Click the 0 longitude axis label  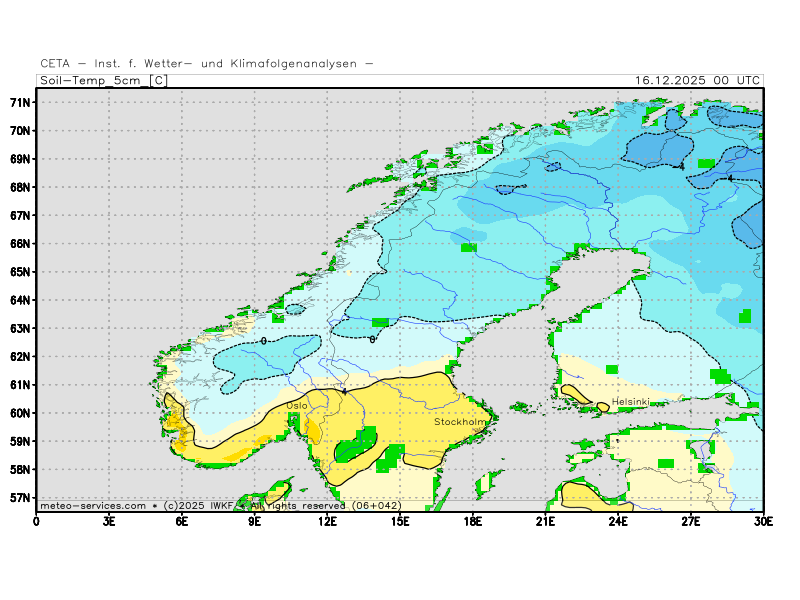pos(37,520)
